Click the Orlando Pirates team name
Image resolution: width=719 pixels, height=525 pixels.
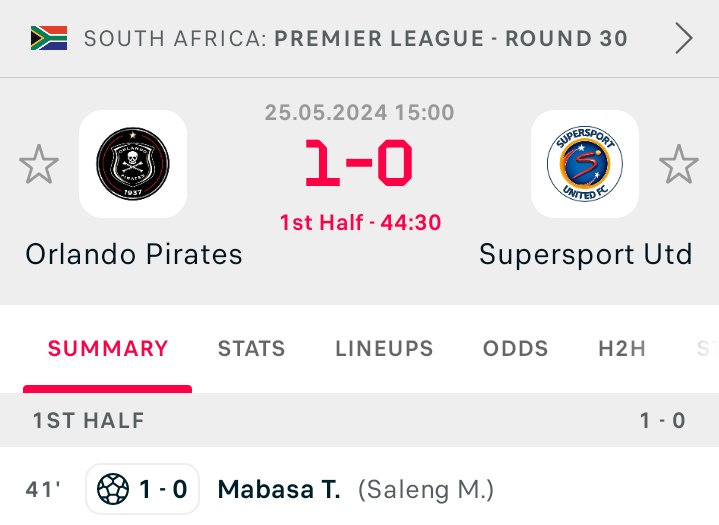134,254
